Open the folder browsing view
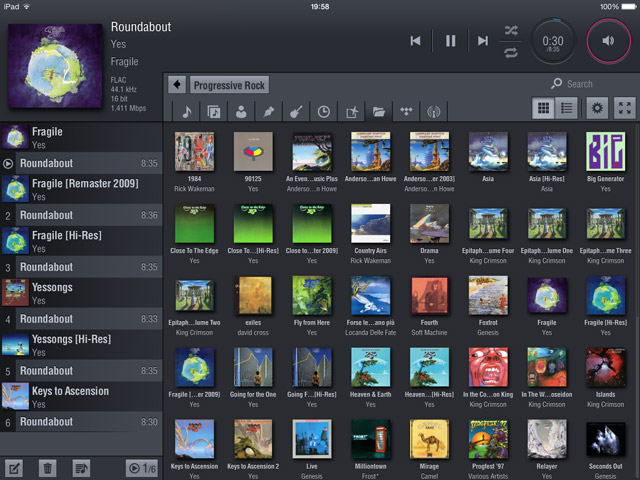Viewport: 640px width, 480px height. pyautogui.click(x=379, y=112)
